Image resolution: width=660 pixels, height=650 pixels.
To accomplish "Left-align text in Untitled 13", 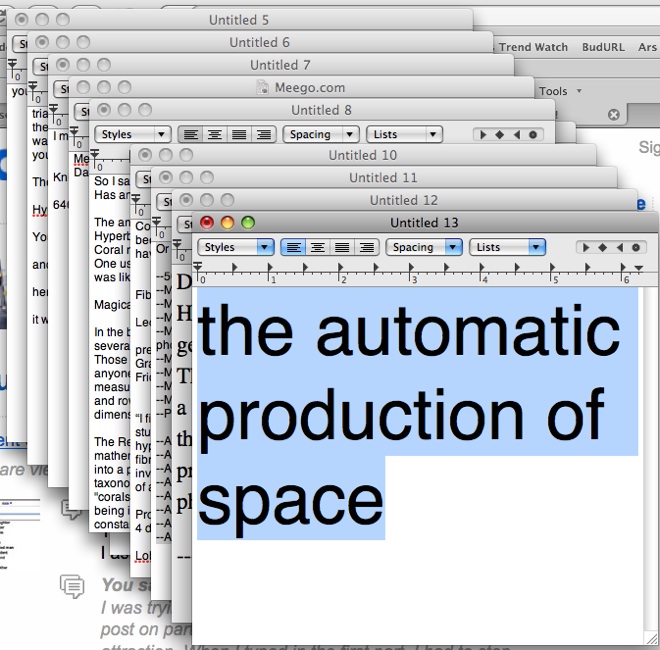I will 293,247.
